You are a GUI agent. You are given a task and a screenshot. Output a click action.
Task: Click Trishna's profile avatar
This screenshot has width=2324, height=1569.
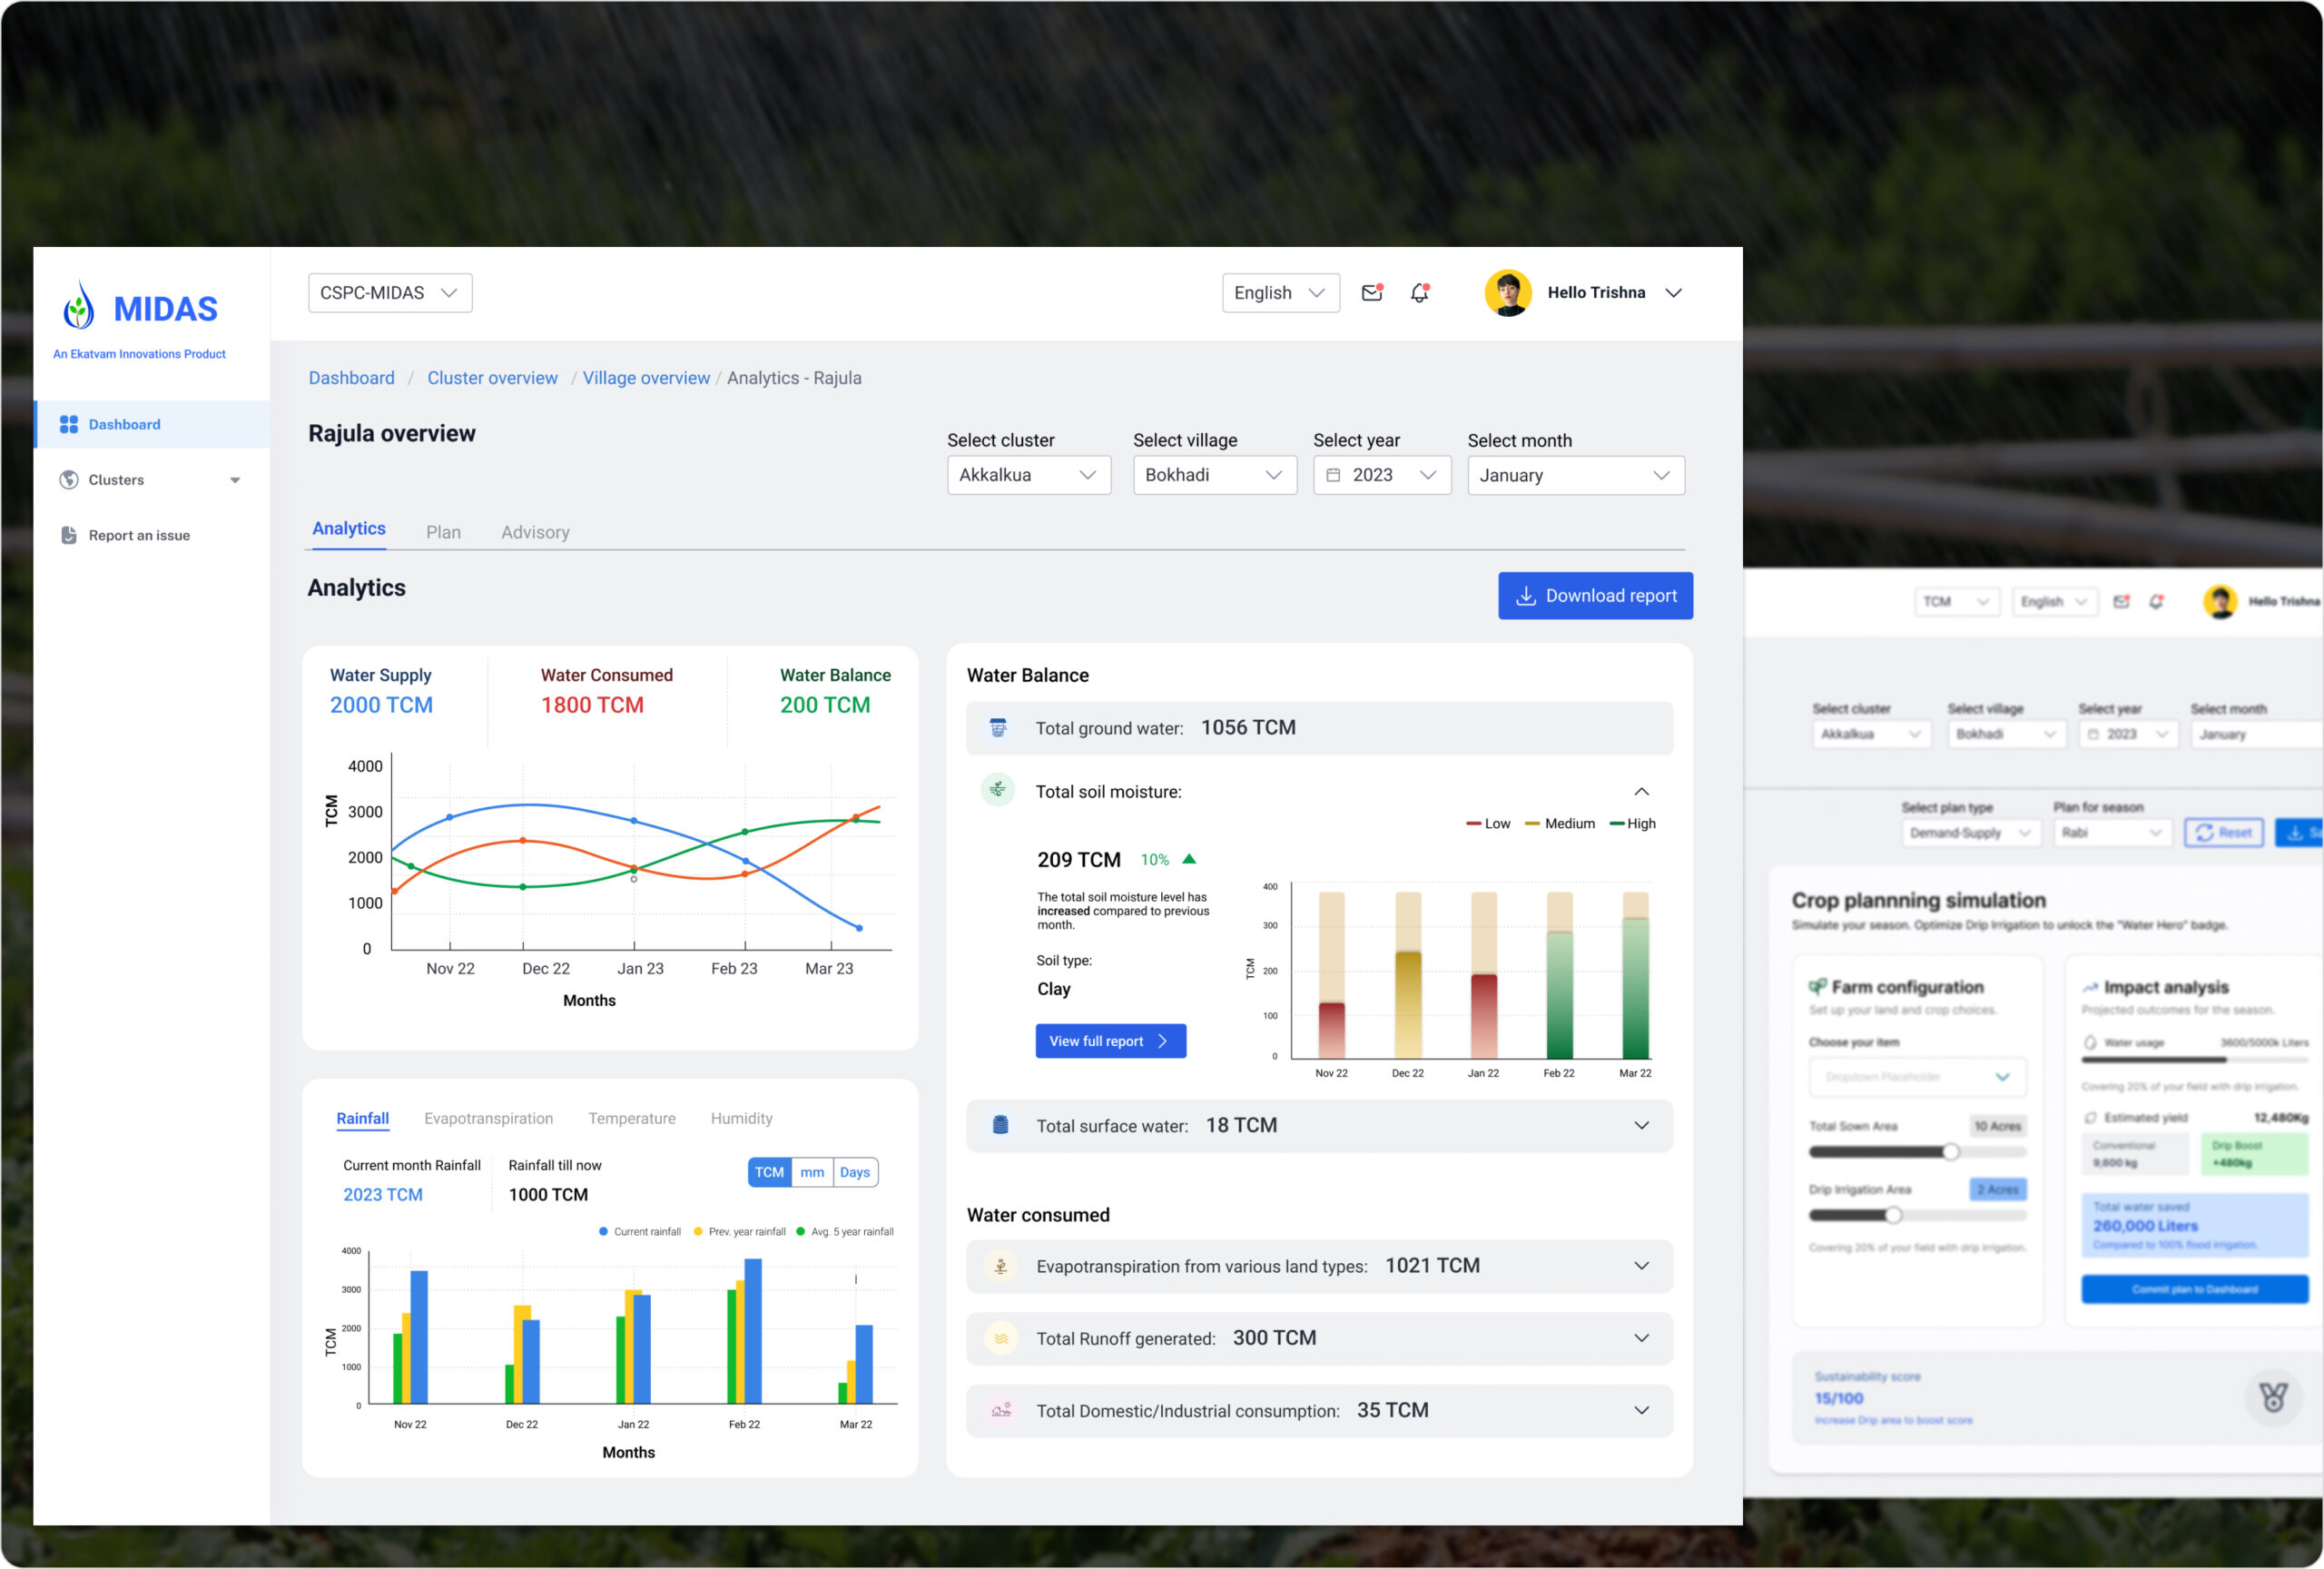[1507, 293]
